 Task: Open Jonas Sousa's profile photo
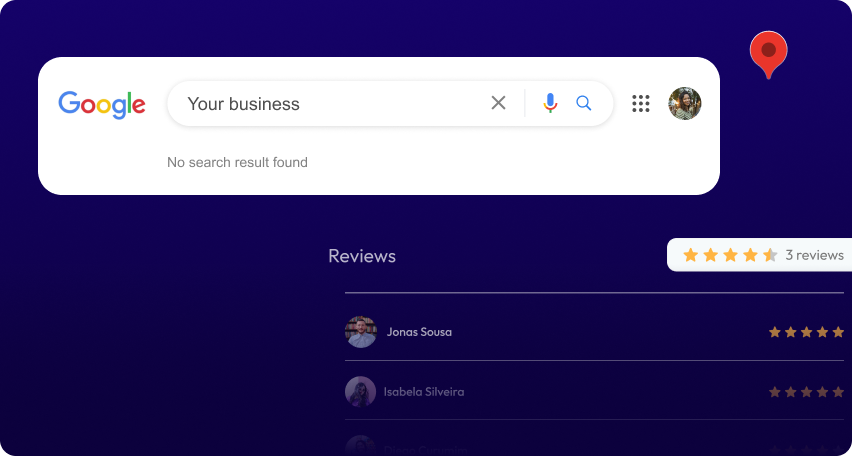pyautogui.click(x=361, y=332)
